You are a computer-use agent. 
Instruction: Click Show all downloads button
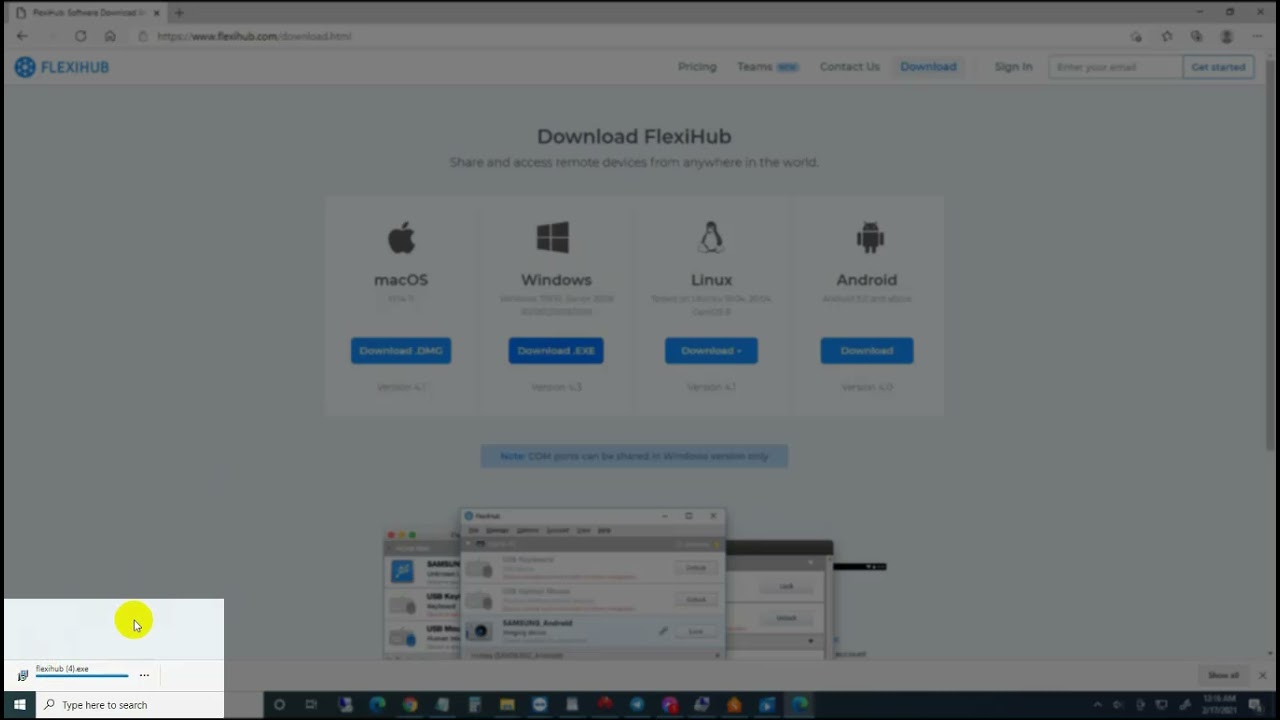tap(1222, 675)
